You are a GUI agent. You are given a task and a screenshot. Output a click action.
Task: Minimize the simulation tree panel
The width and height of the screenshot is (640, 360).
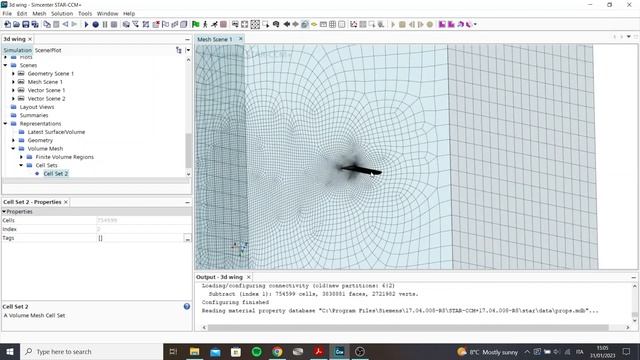click(187, 40)
